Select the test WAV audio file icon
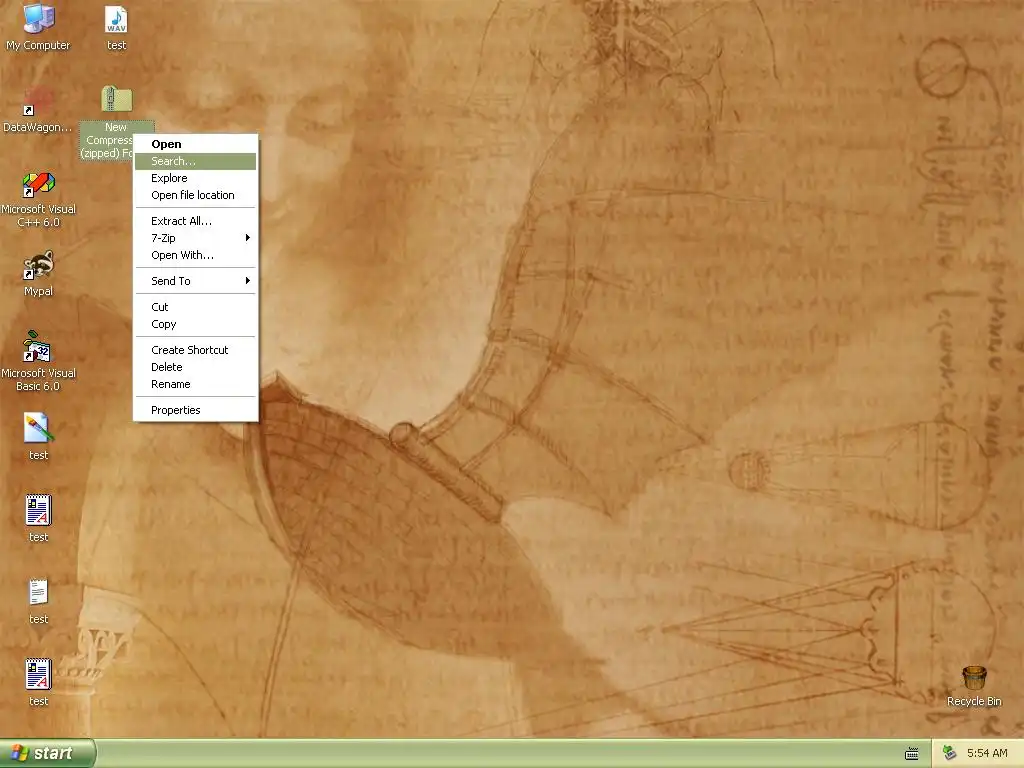Screen dimensions: 1024x768 [116, 26]
